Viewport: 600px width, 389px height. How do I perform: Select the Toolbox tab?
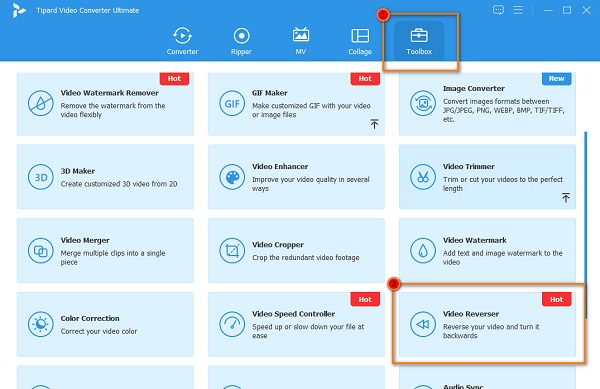[419, 41]
